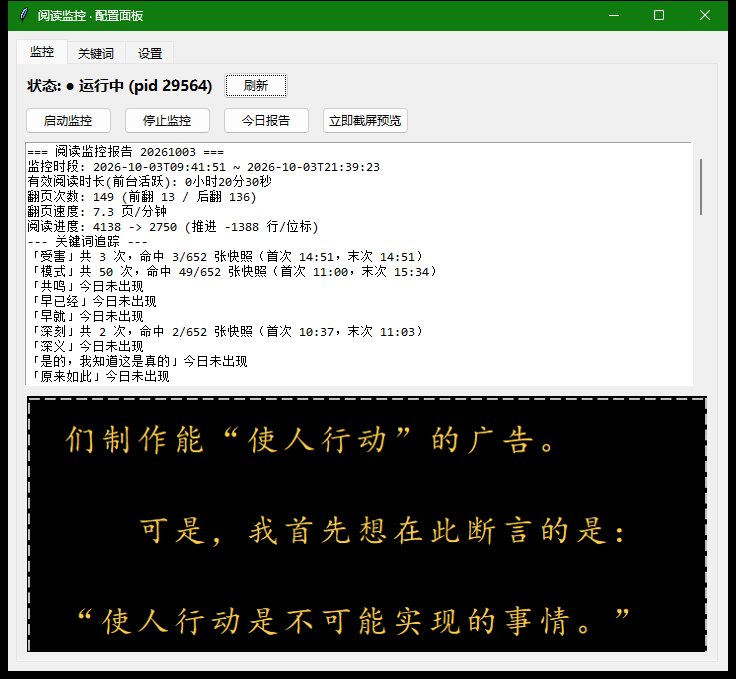Click the 「早已经」今日未出现 line
736x679 pixels.
pos(92,302)
